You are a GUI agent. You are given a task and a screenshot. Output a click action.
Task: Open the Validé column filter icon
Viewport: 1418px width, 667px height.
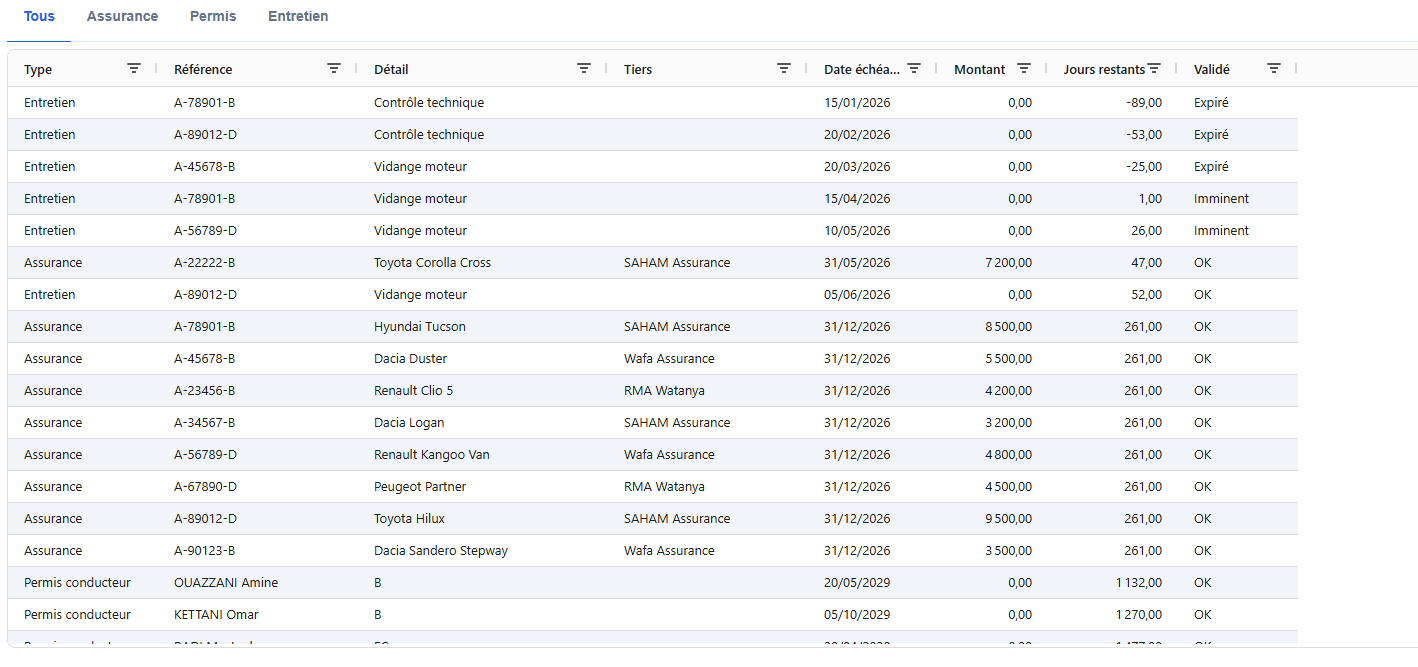click(1274, 69)
